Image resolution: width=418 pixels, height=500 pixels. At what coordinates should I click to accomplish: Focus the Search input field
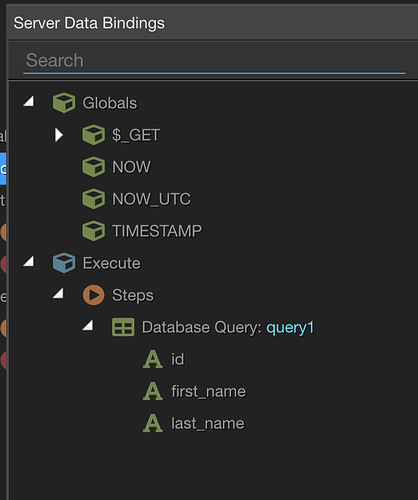click(214, 61)
